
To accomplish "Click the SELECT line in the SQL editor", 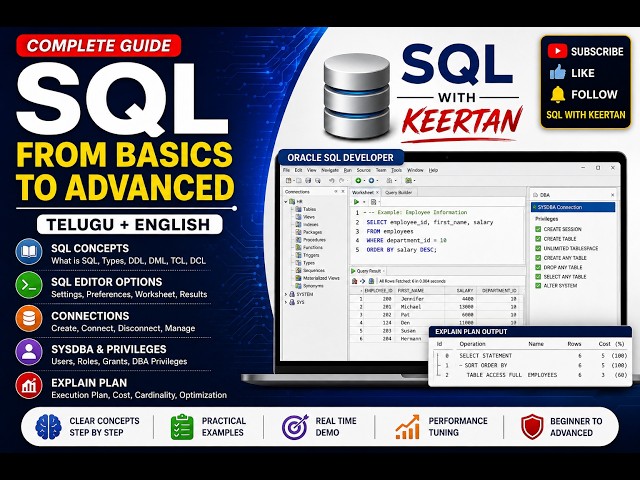I will (430, 222).
